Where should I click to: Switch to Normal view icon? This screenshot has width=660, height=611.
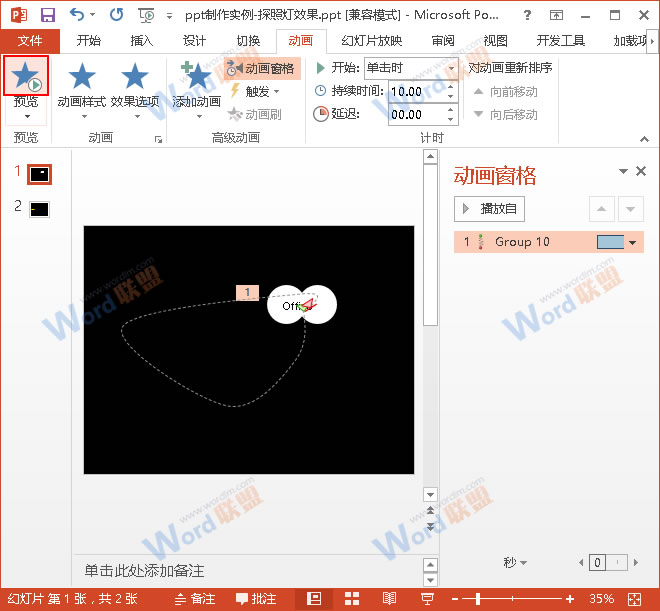pyautogui.click(x=314, y=598)
